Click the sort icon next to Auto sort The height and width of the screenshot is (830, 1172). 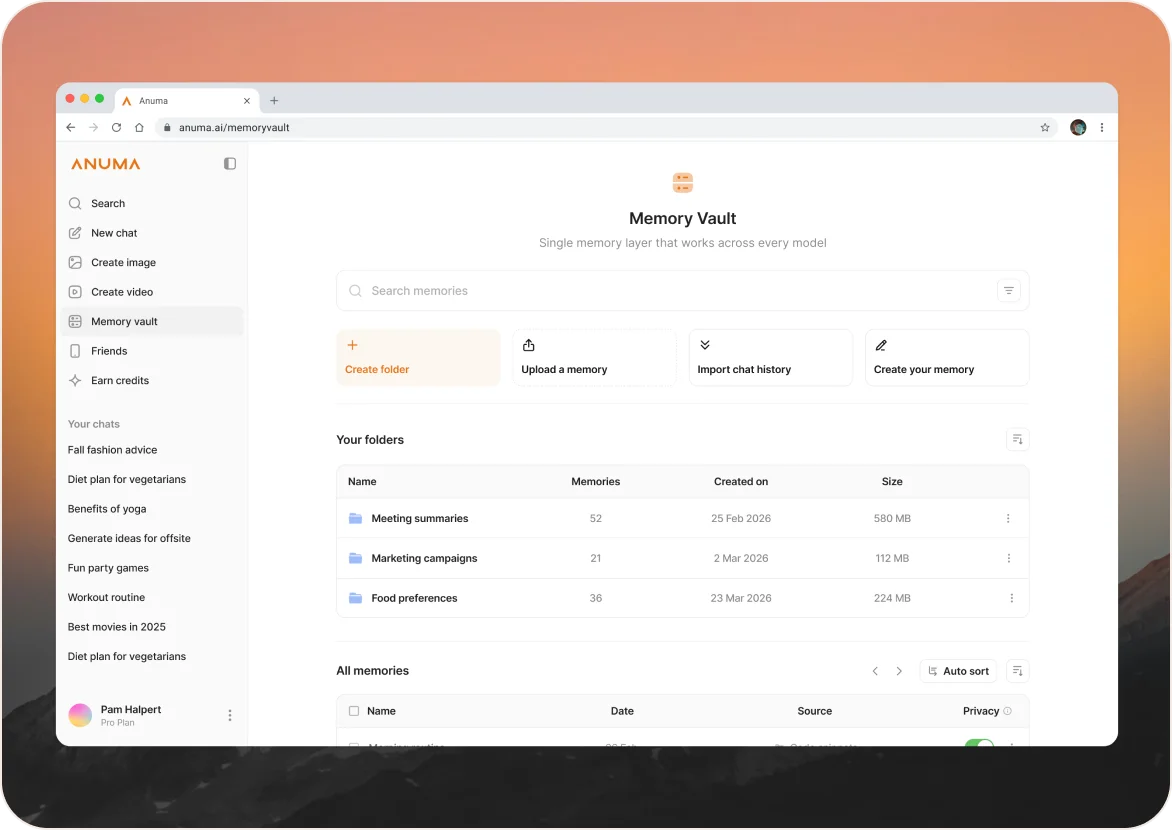pyautogui.click(x=1017, y=671)
